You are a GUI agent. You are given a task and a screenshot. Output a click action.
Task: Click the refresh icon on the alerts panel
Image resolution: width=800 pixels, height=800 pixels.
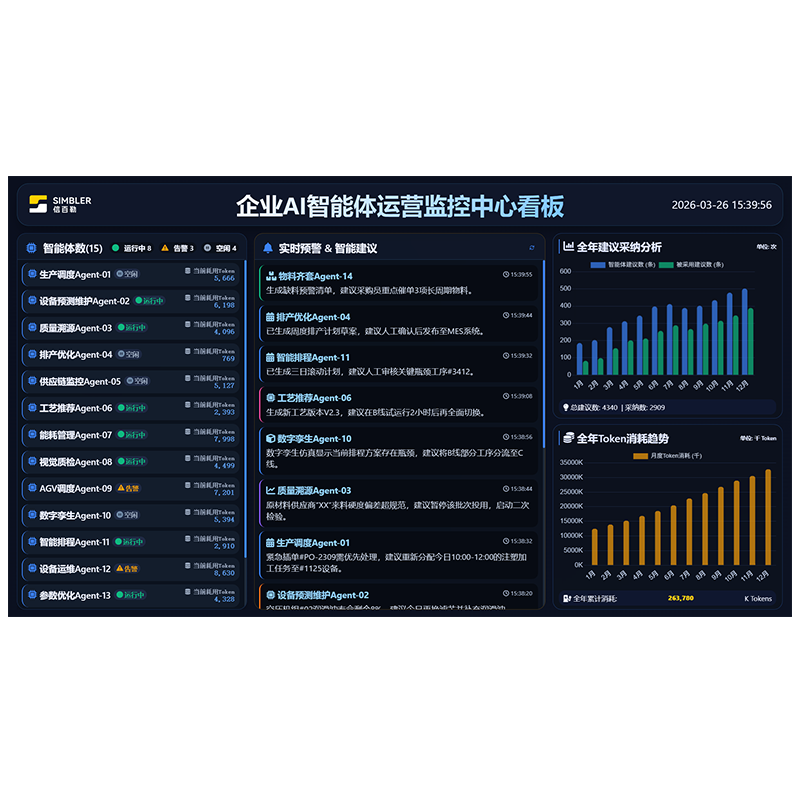pos(530,247)
